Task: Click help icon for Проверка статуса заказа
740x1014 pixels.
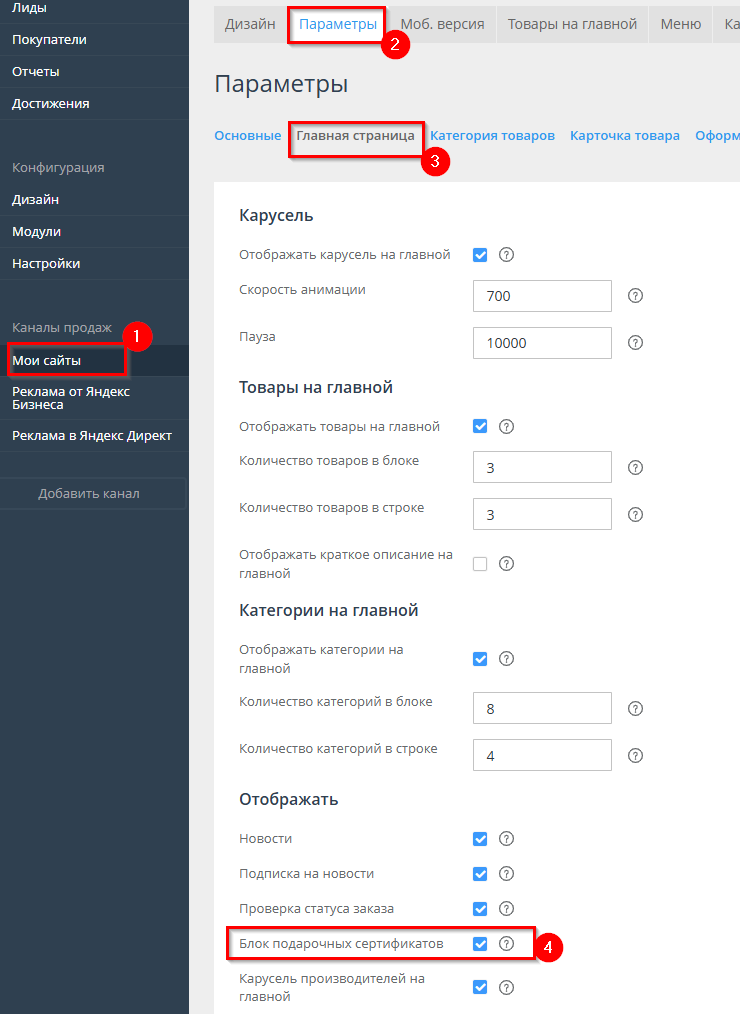Action: (x=506, y=909)
